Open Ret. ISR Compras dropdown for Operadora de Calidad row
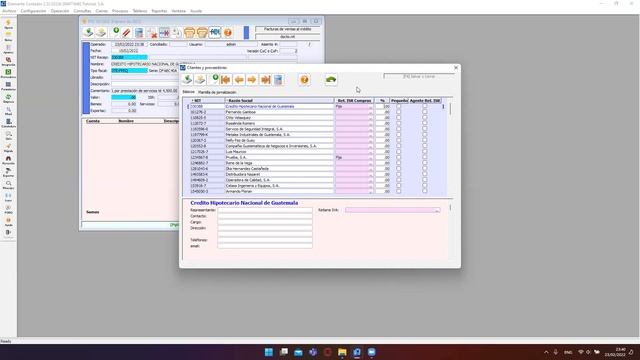The width and height of the screenshot is (640, 360). [371, 180]
